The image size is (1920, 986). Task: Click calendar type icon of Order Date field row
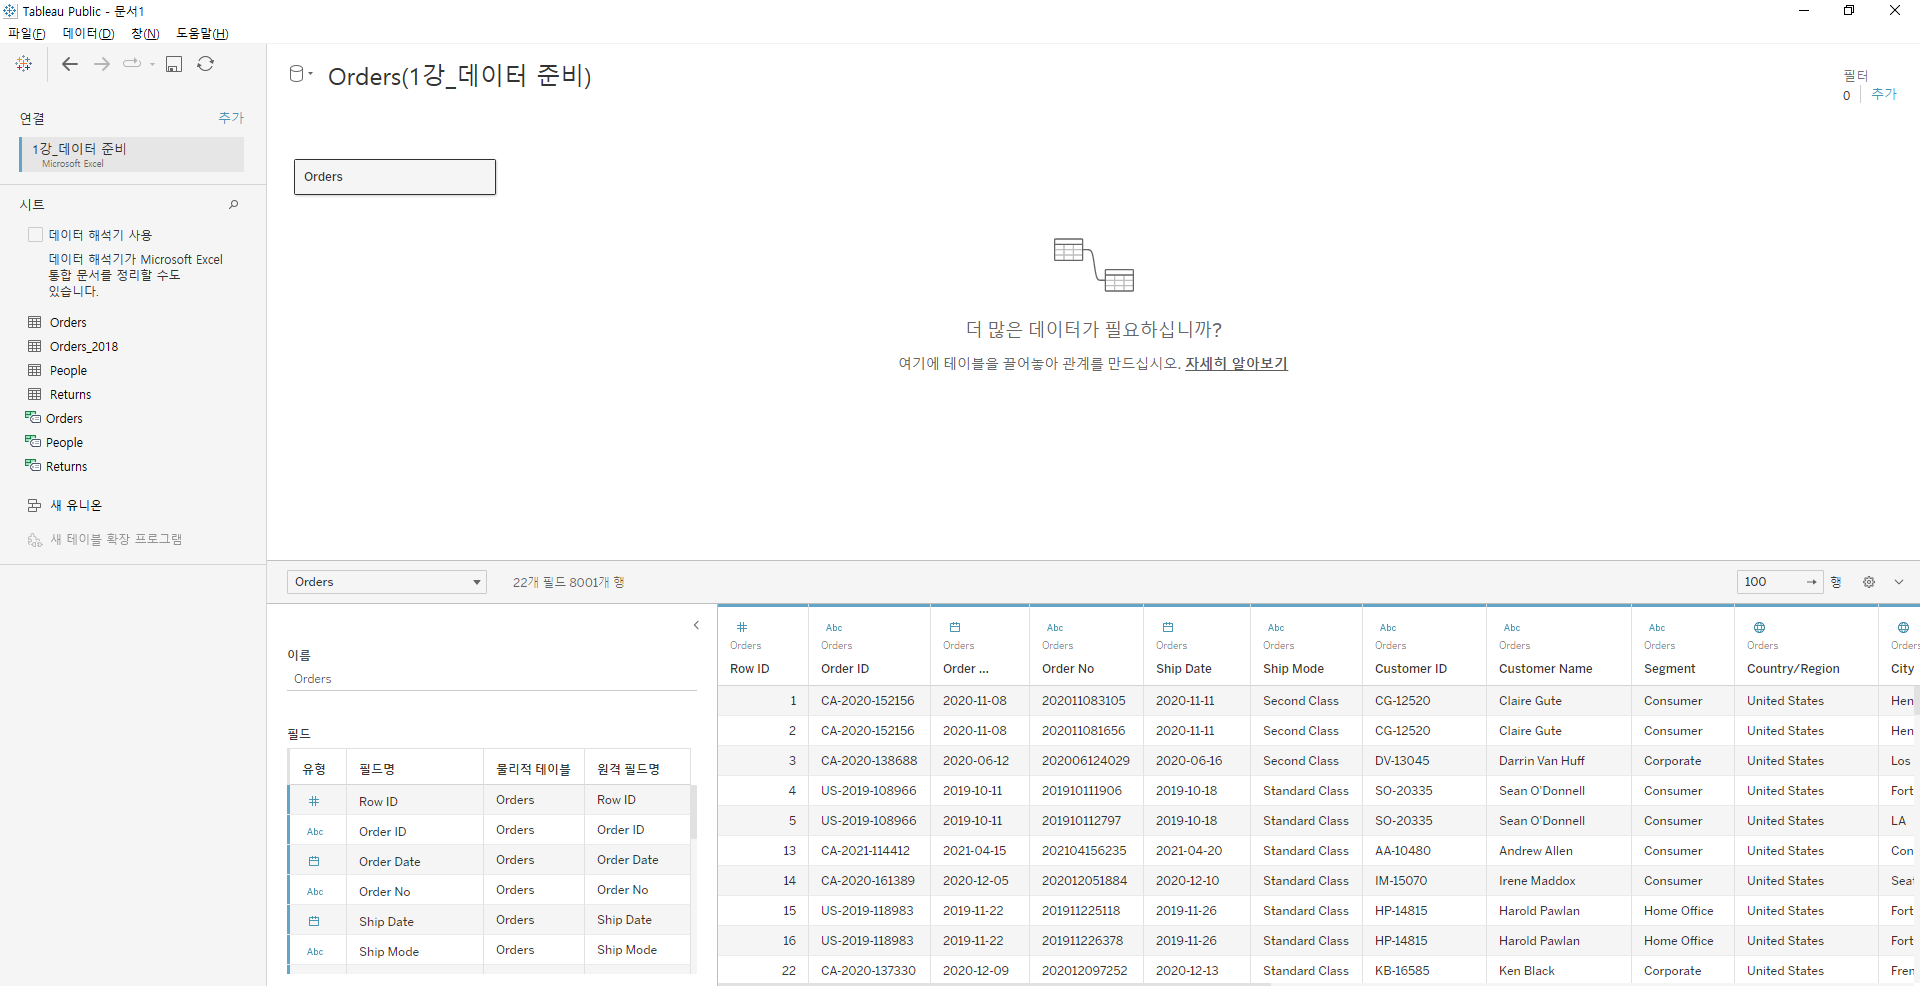314,862
